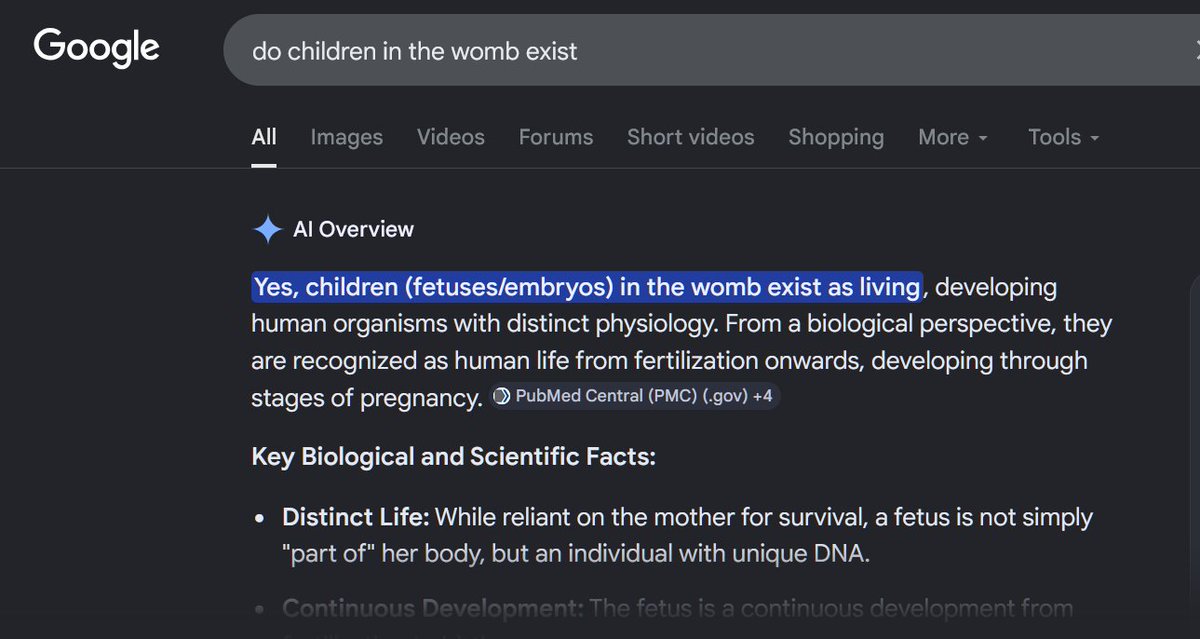Open the More dropdown arrow

click(983, 138)
